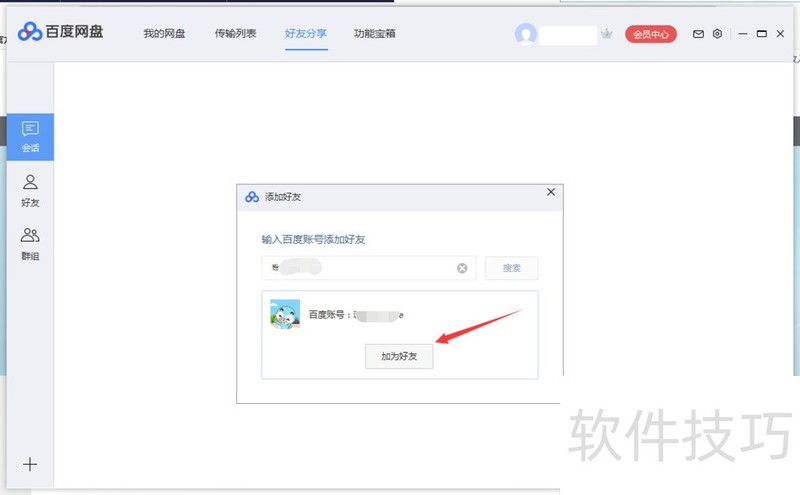Open the 我的网盘 tab

pos(164,34)
